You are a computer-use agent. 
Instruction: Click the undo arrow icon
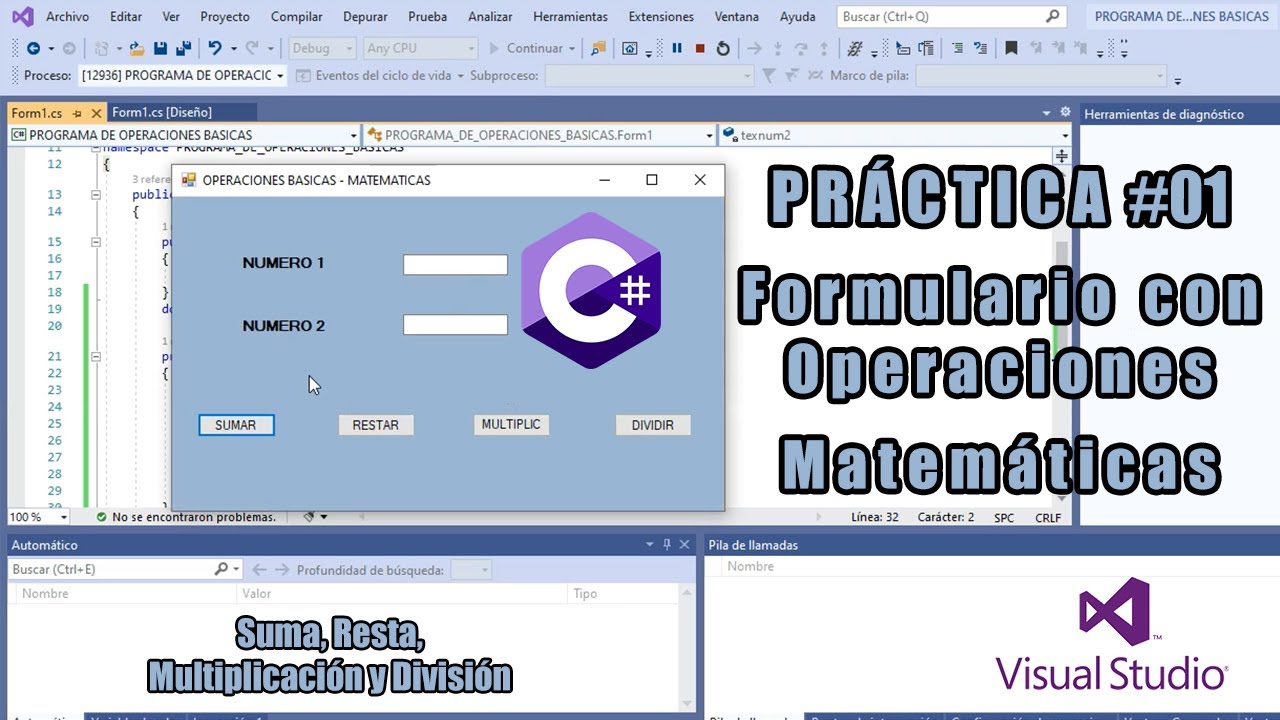[214, 48]
